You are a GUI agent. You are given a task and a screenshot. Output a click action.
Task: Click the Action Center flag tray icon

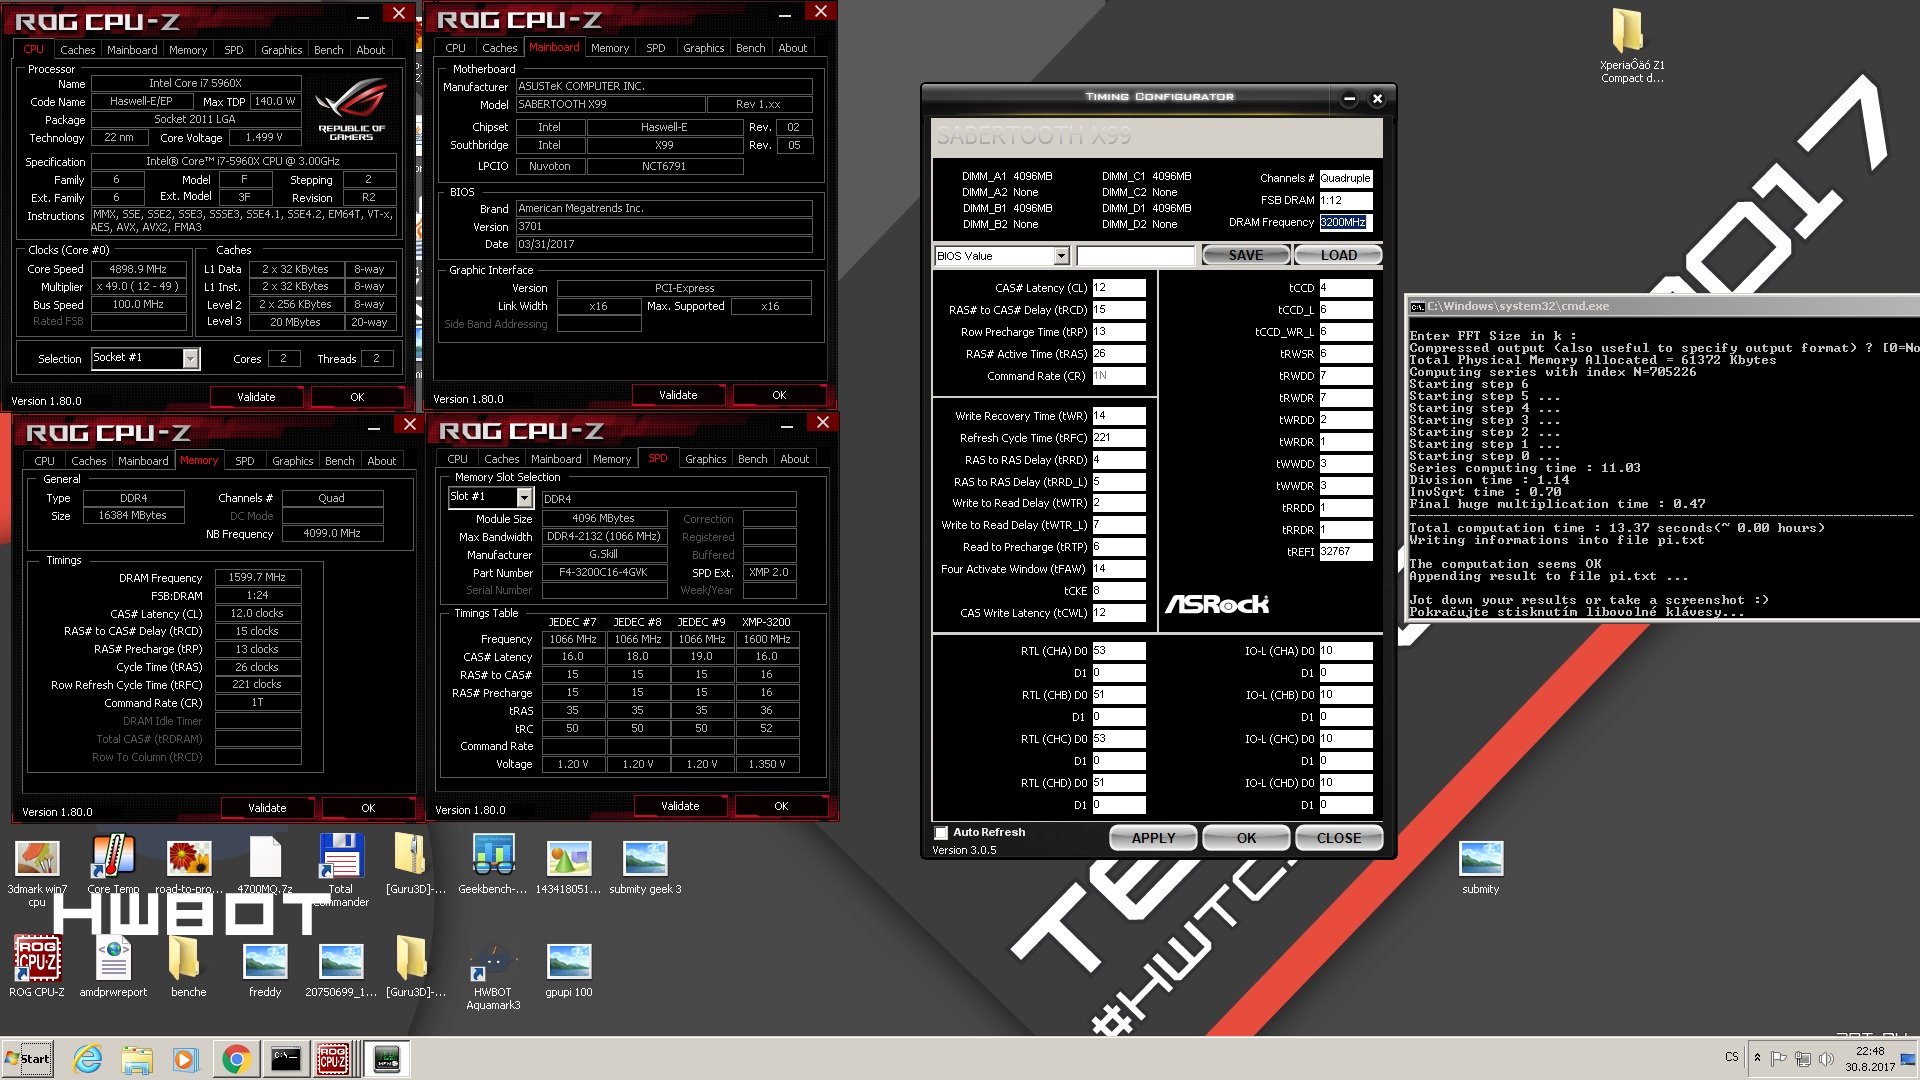click(1779, 1058)
